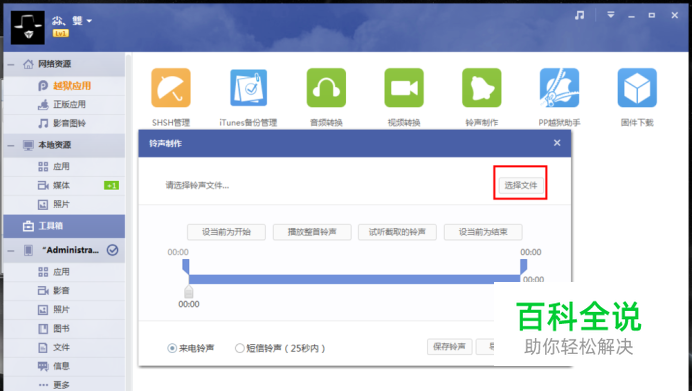
Task: Collapse the 本地资源 section
Action: point(11,145)
